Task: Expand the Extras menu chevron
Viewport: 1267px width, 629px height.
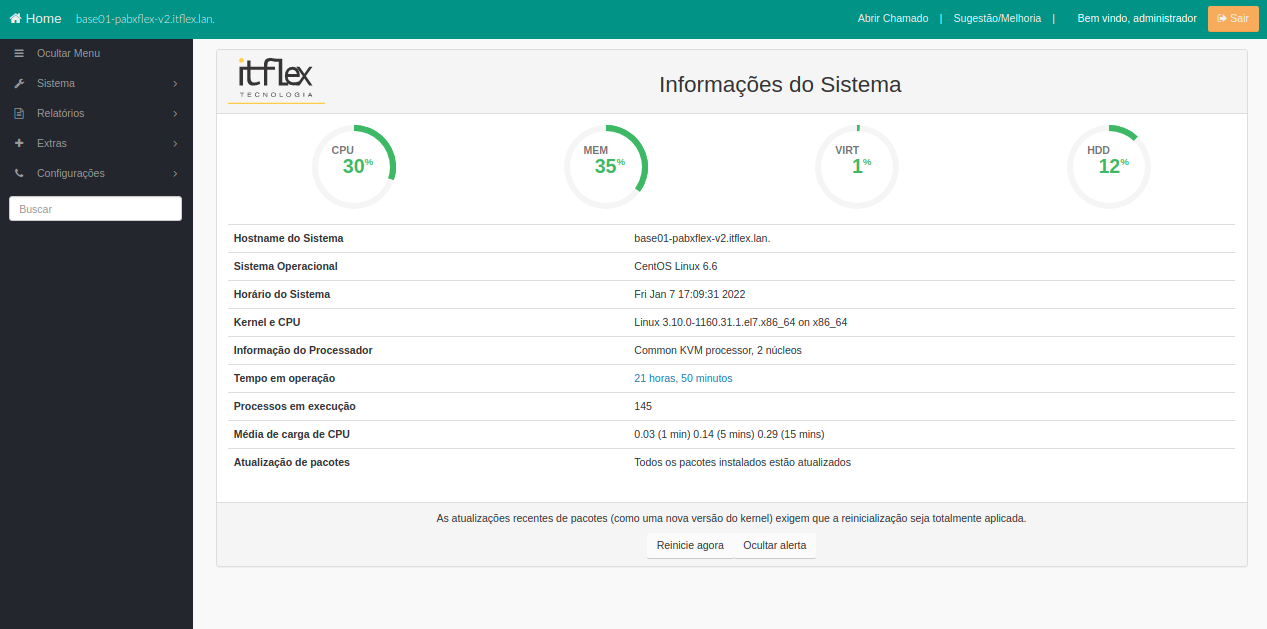Action: 175,144
